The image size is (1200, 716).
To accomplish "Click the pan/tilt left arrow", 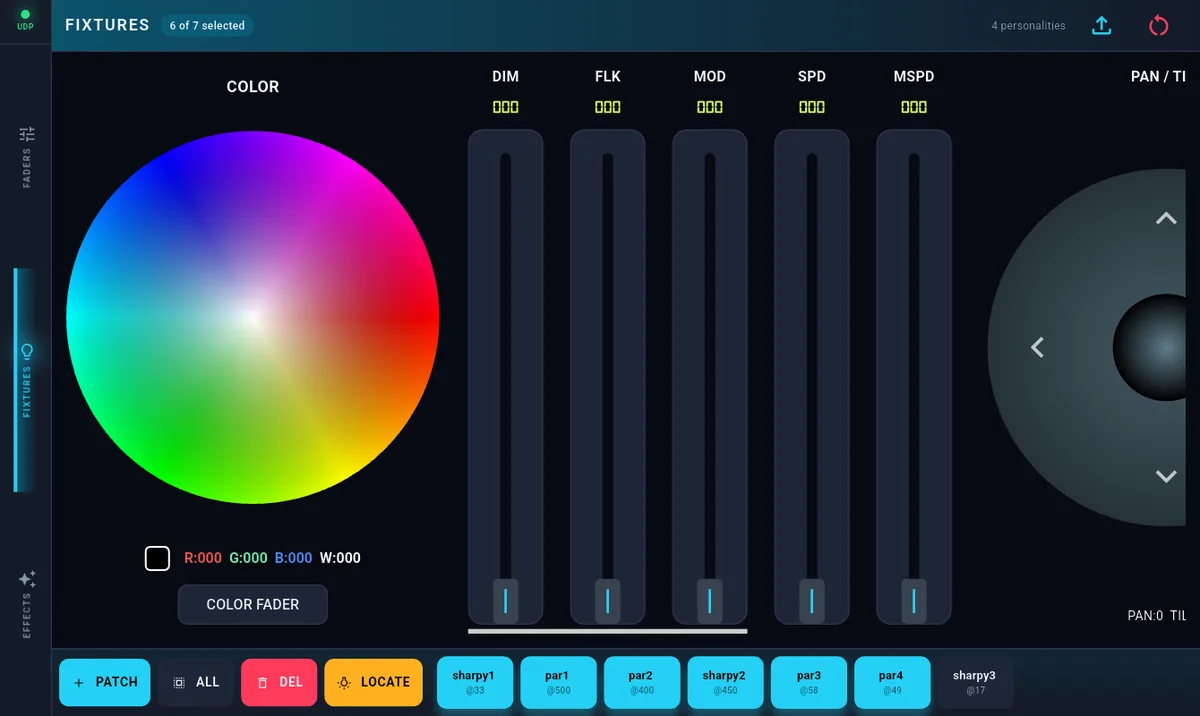I will (x=1037, y=347).
